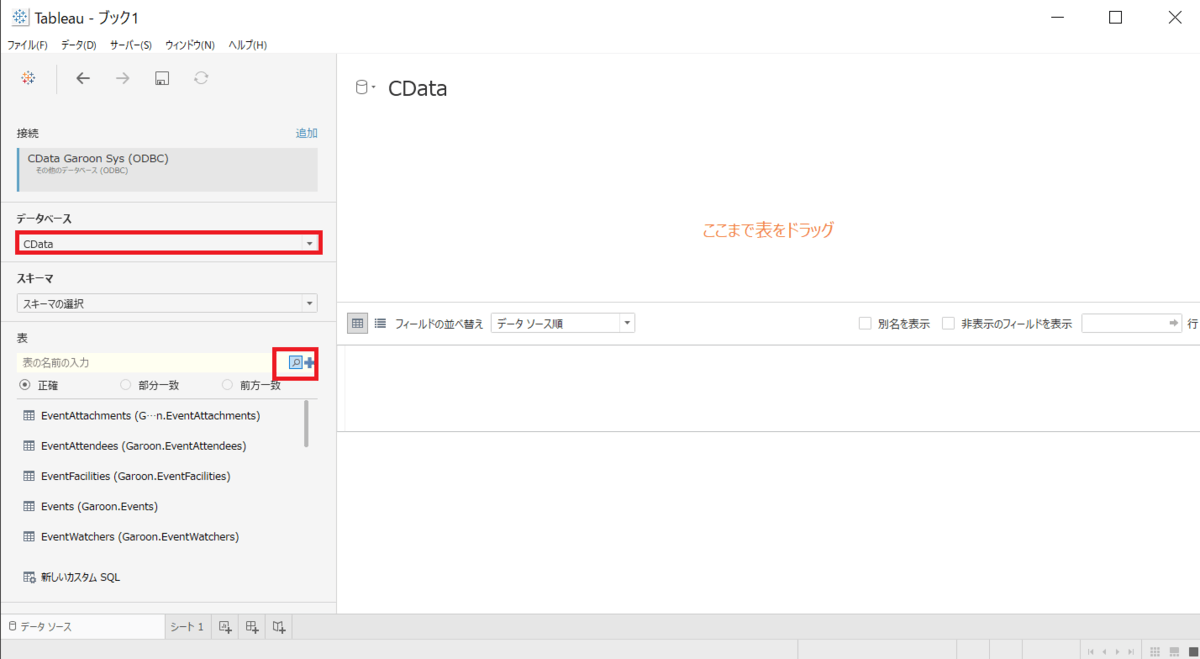Select the 正確 exact match radio
The width and height of the screenshot is (1200, 659).
pos(25,385)
